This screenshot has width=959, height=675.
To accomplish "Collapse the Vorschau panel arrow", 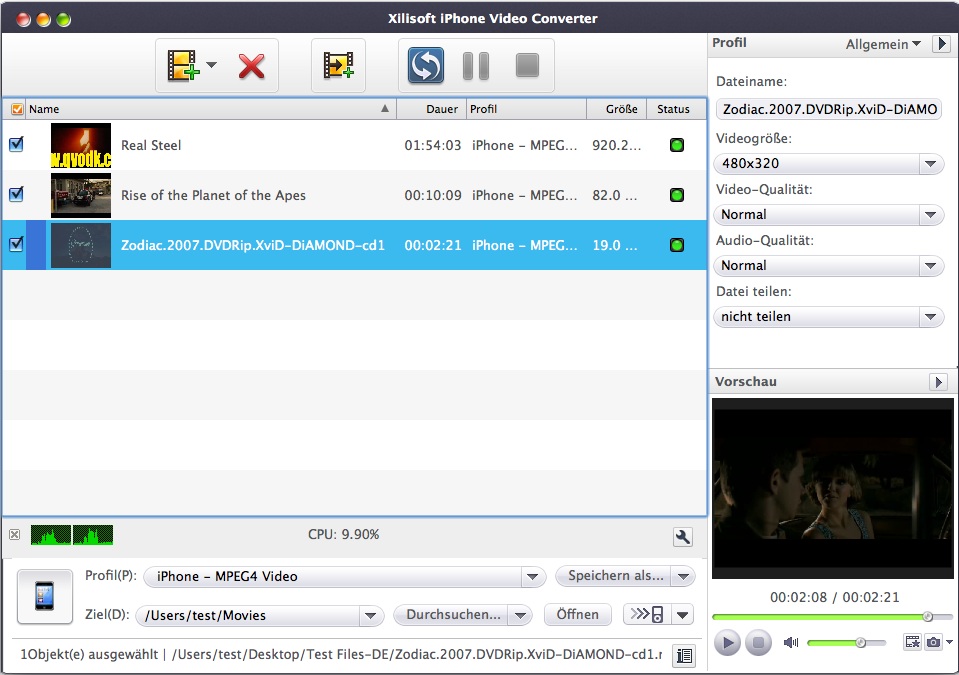I will [938, 382].
